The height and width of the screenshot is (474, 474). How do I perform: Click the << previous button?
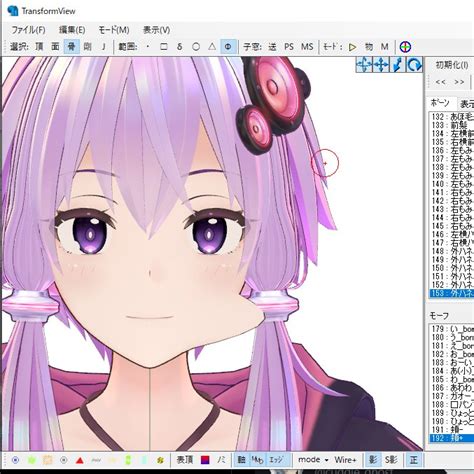coord(441,82)
